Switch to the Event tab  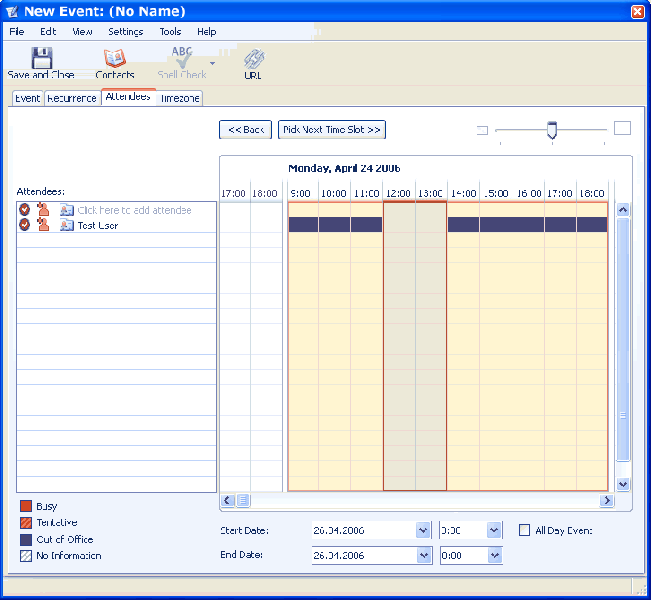[27, 98]
